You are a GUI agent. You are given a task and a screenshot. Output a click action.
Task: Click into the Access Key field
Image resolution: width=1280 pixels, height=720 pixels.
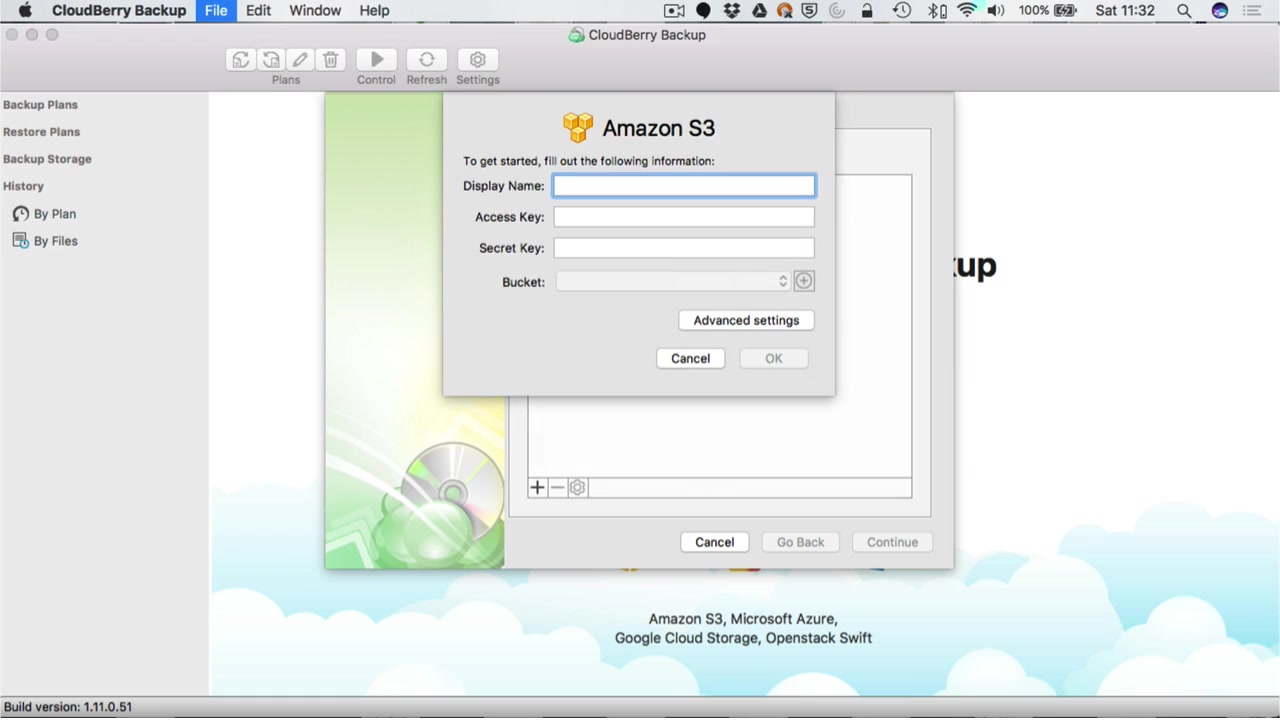[684, 217]
